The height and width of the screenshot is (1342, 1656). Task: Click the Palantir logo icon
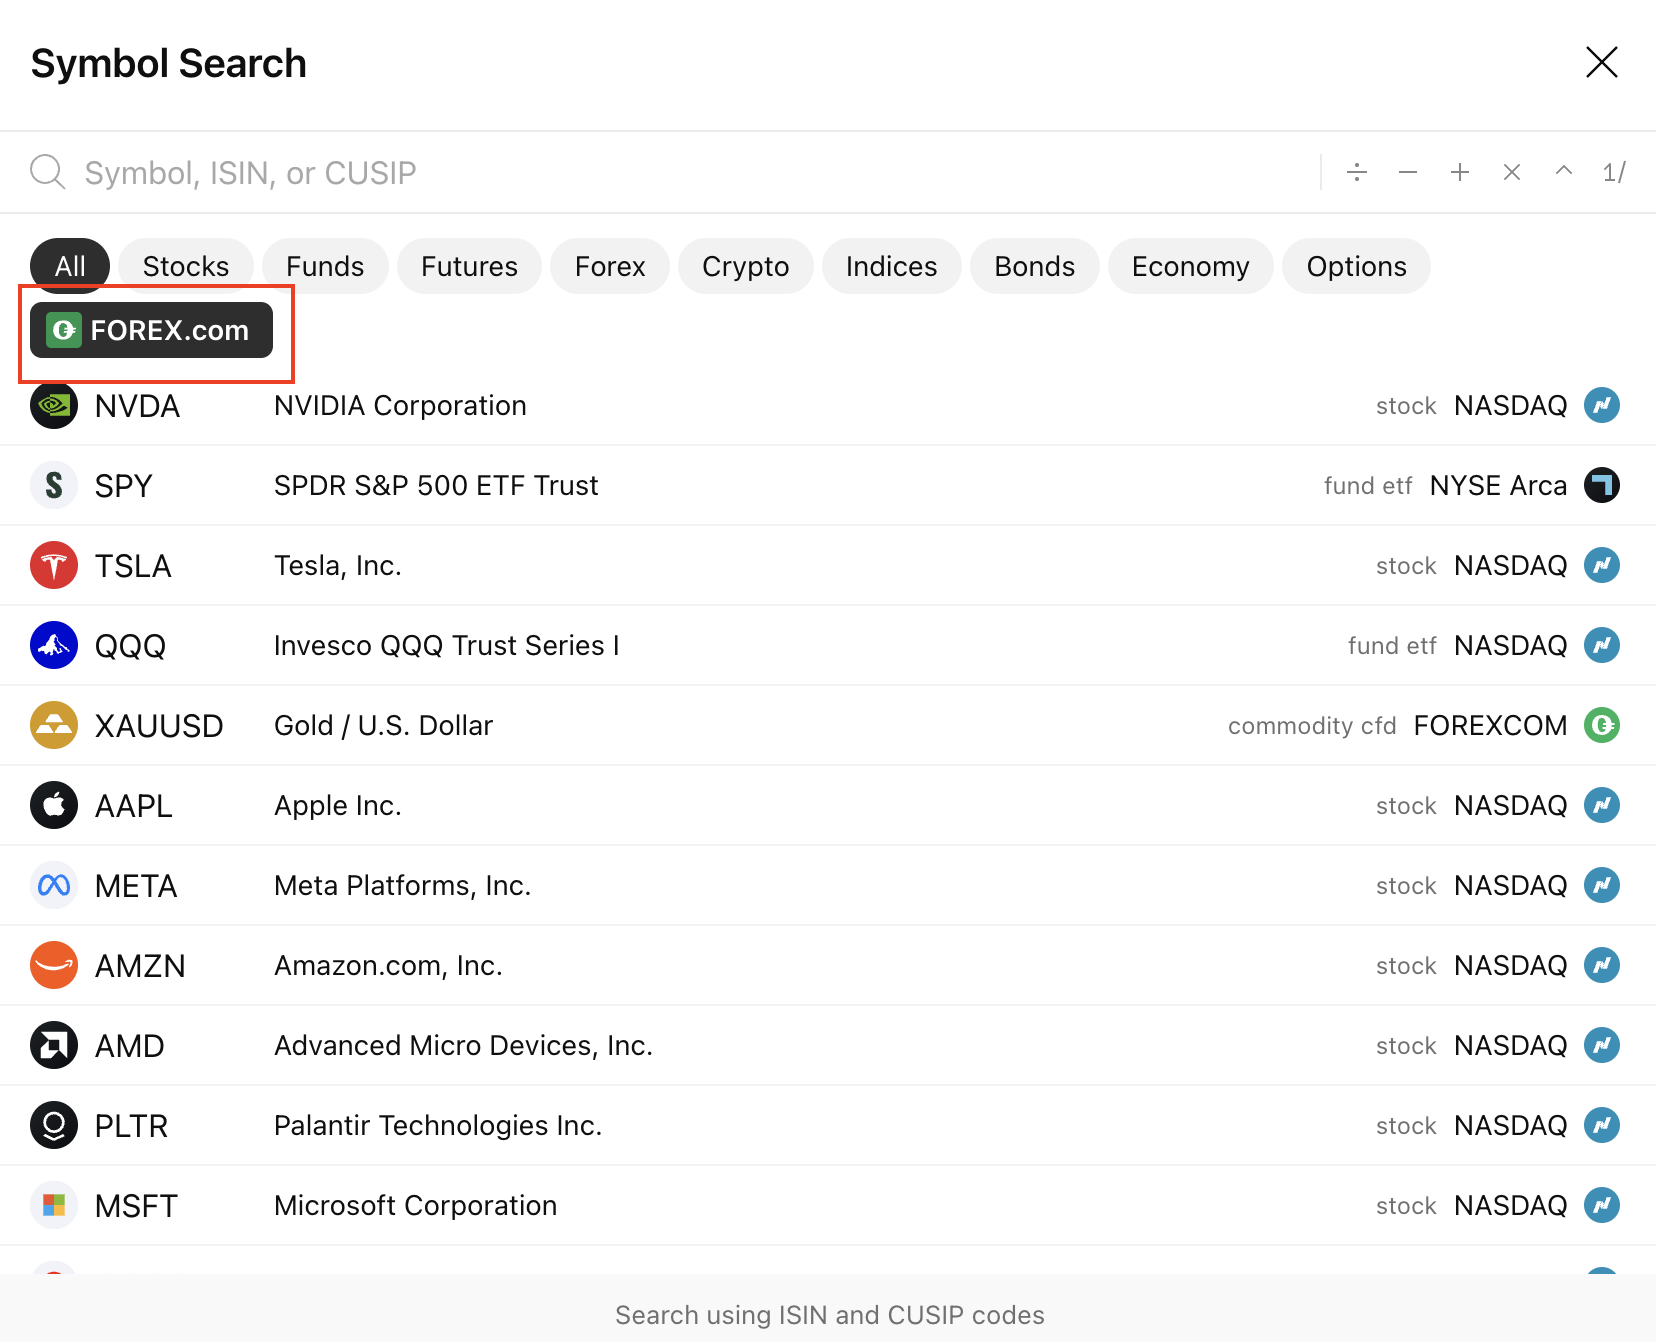point(54,1125)
